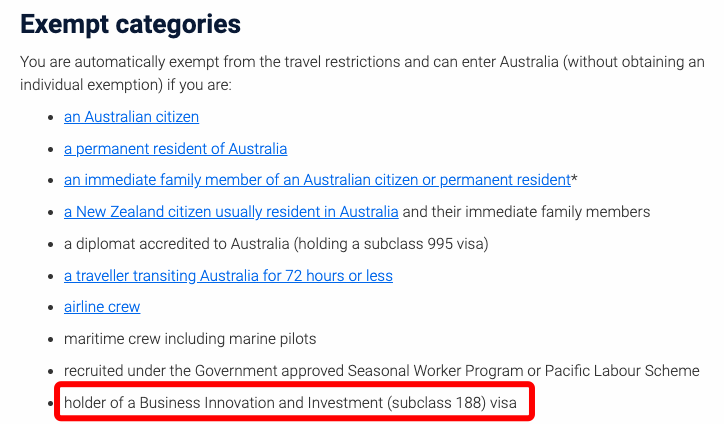Open the 'airline crew' link
The height and width of the screenshot is (424, 724).
coord(102,307)
